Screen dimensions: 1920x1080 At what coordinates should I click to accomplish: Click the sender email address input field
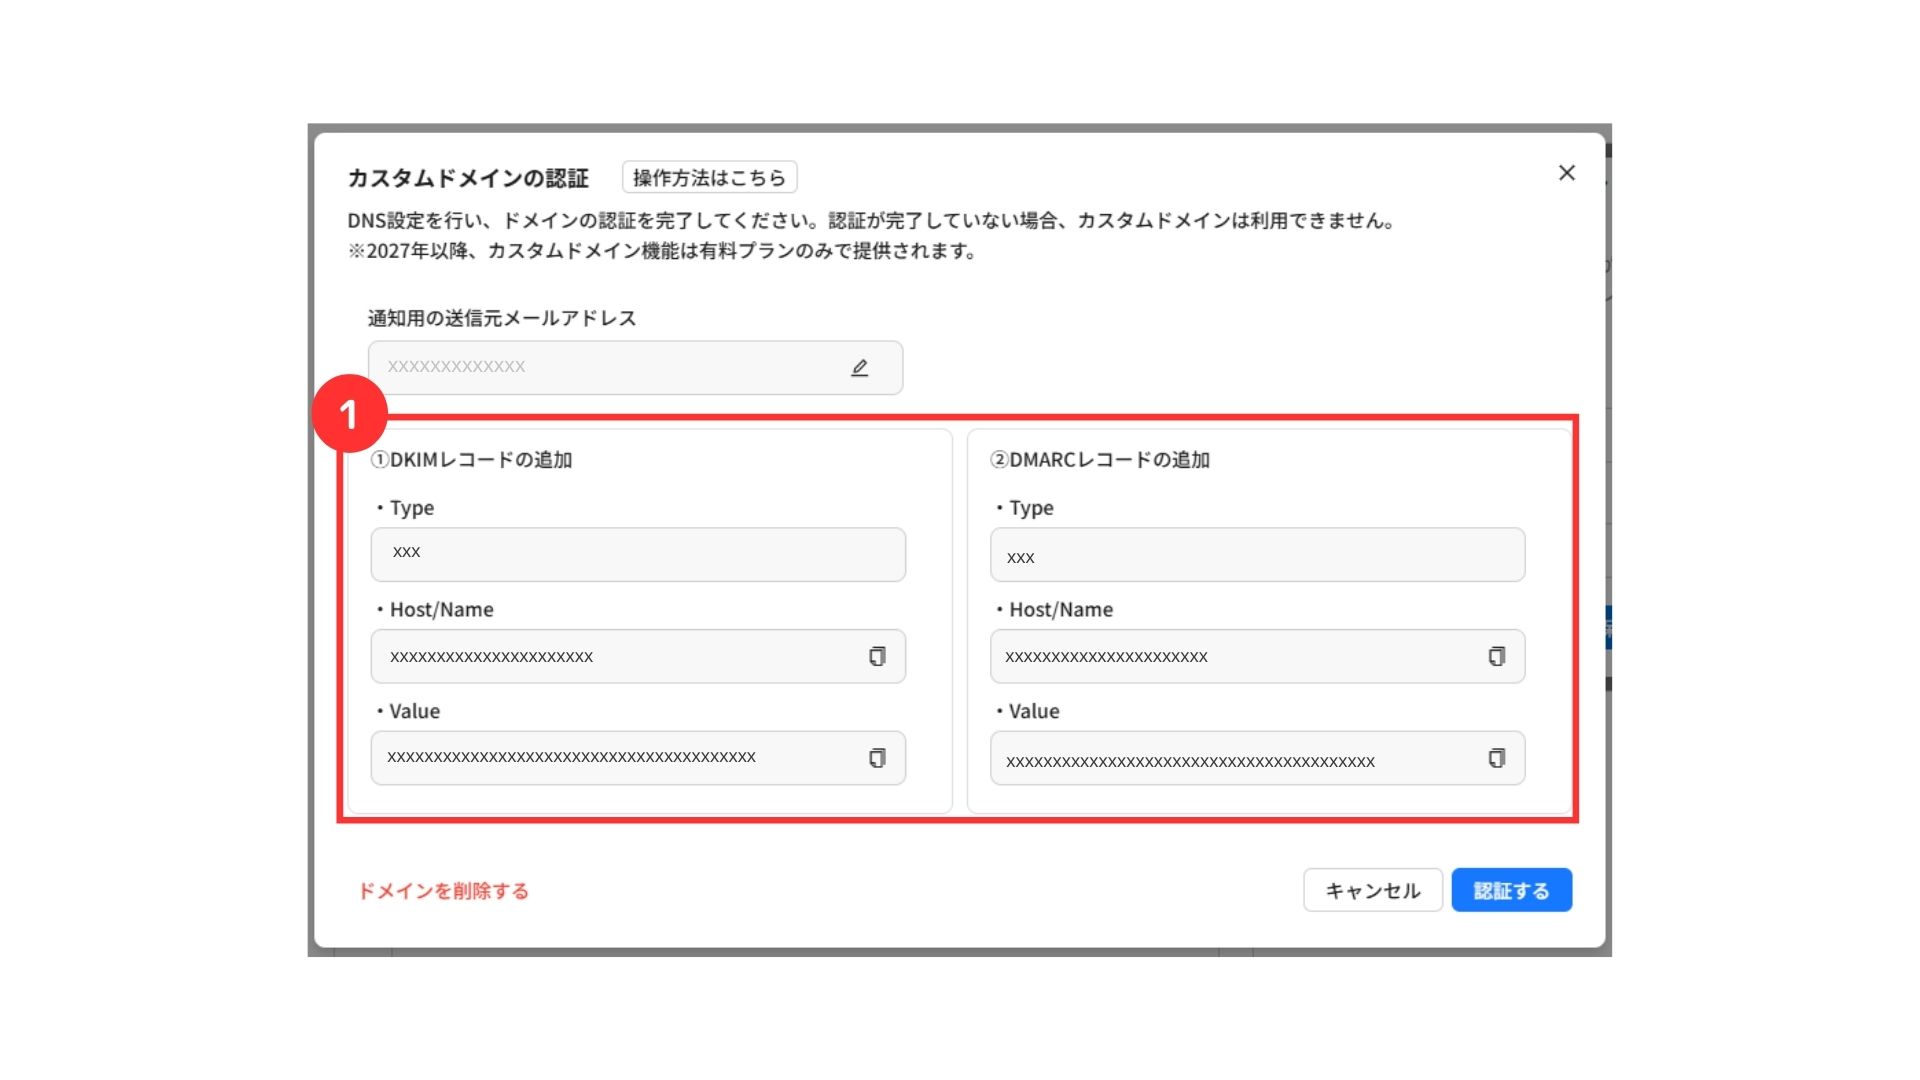(600, 367)
